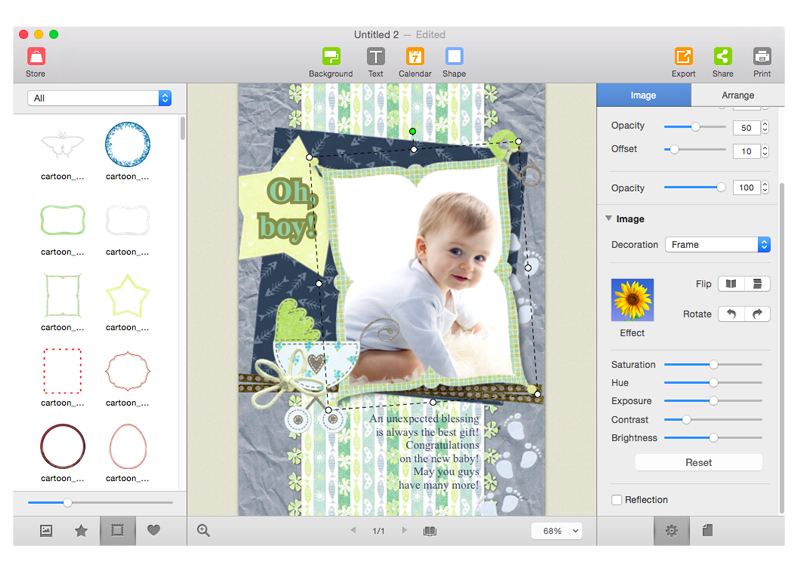Select the dark maroon circle frame
800x573 pixels.
coord(62,446)
